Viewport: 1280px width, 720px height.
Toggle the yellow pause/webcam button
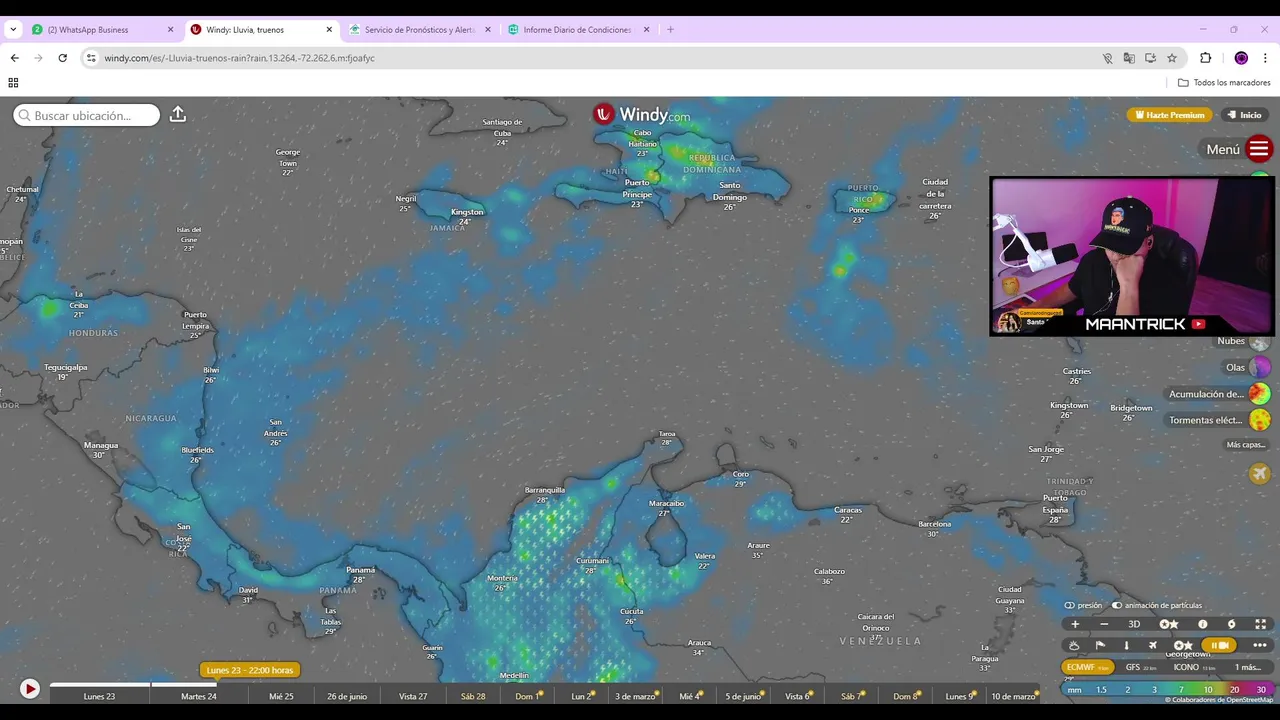(1220, 645)
